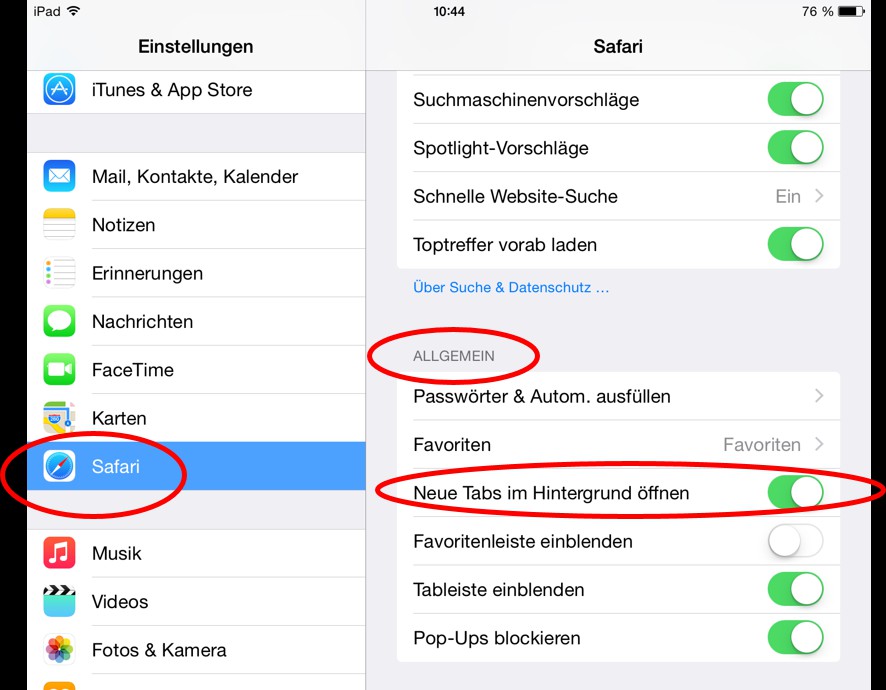This screenshot has height=690, width=886.
Task: Open the Musik note icon
Action: click(60, 553)
